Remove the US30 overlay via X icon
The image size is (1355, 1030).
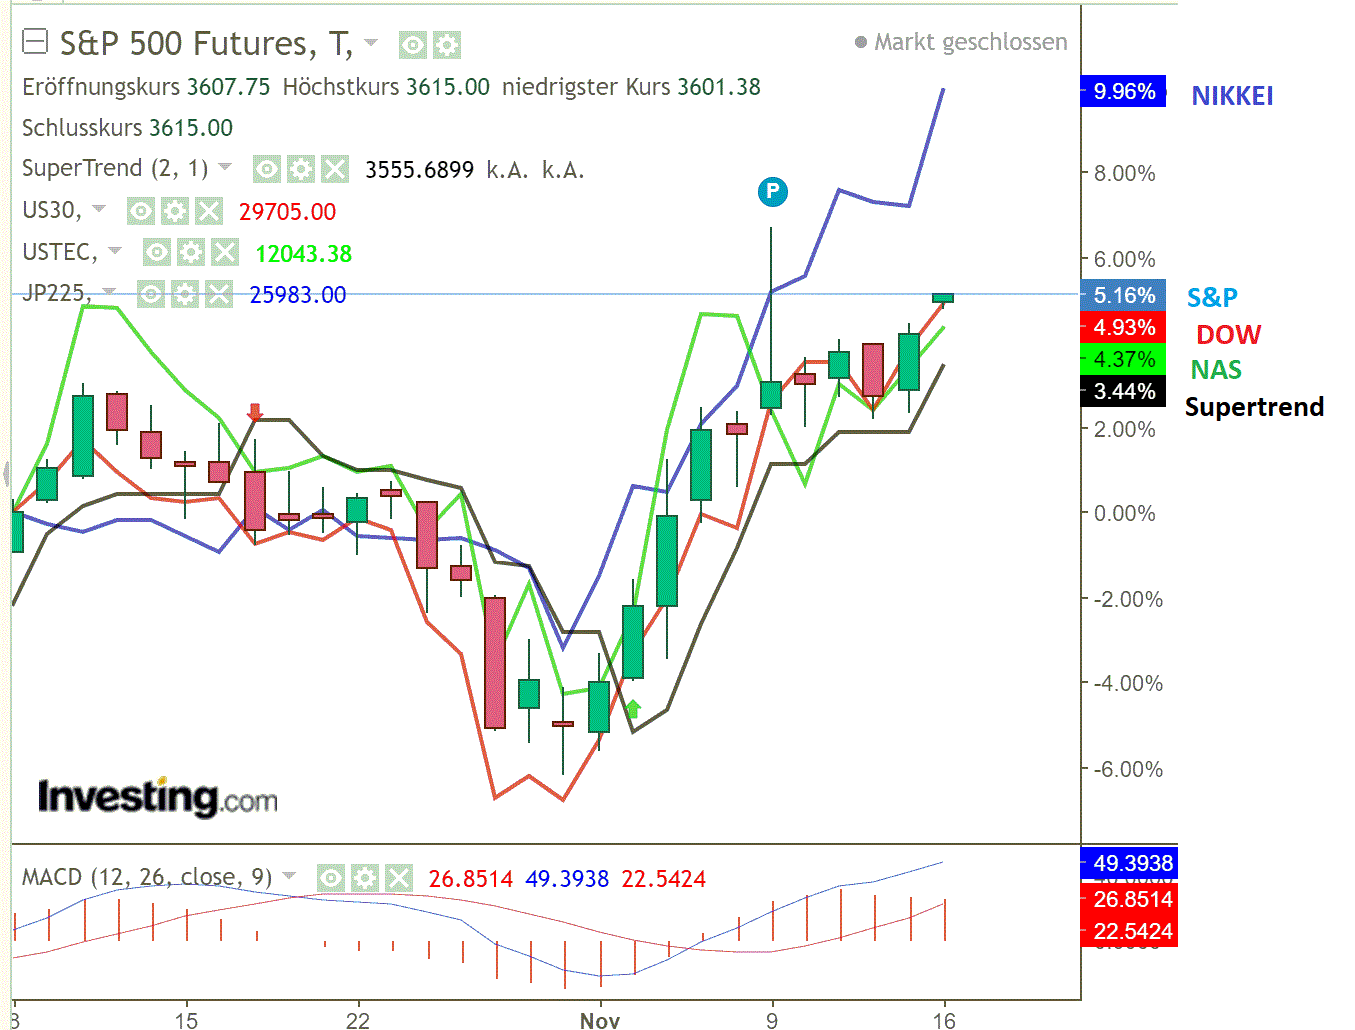click(207, 211)
